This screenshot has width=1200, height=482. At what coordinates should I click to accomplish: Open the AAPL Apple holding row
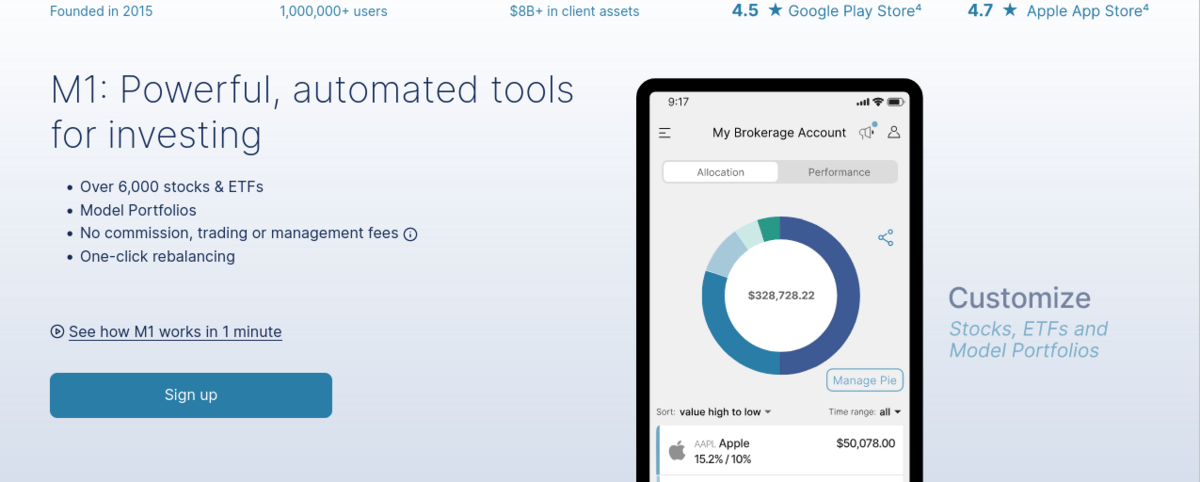(780, 451)
